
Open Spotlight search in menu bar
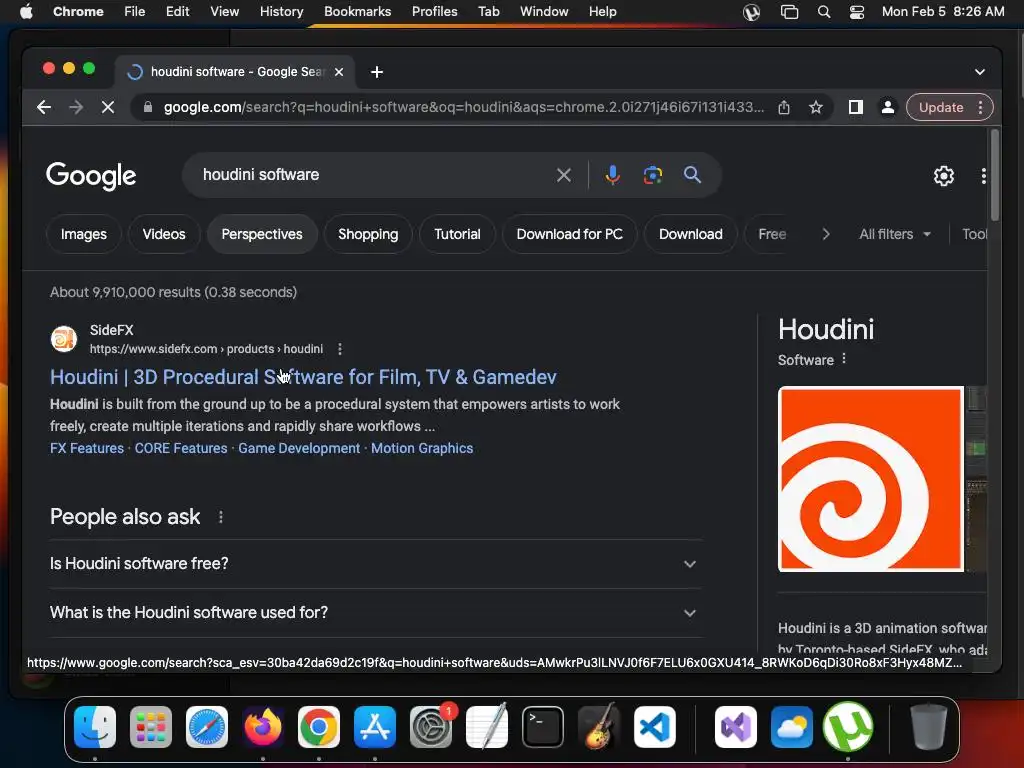tap(824, 12)
